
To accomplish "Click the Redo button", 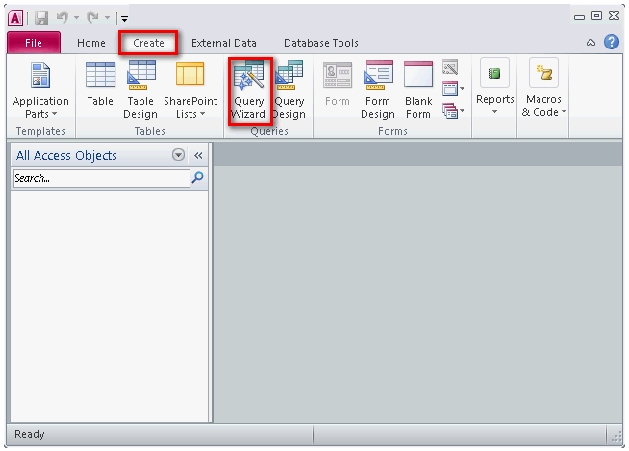I will [93, 17].
